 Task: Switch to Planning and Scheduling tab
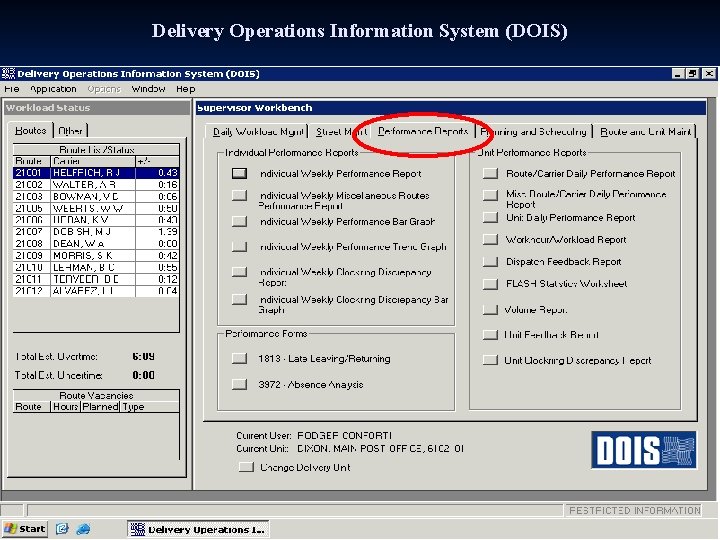[x=533, y=132]
